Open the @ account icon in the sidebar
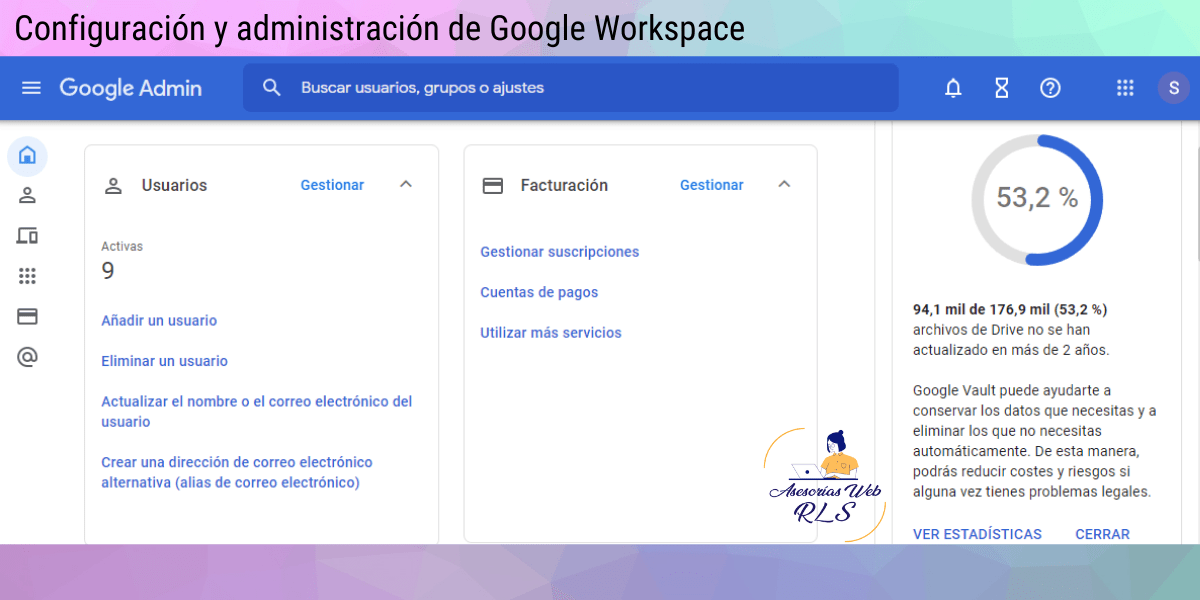 [28, 357]
